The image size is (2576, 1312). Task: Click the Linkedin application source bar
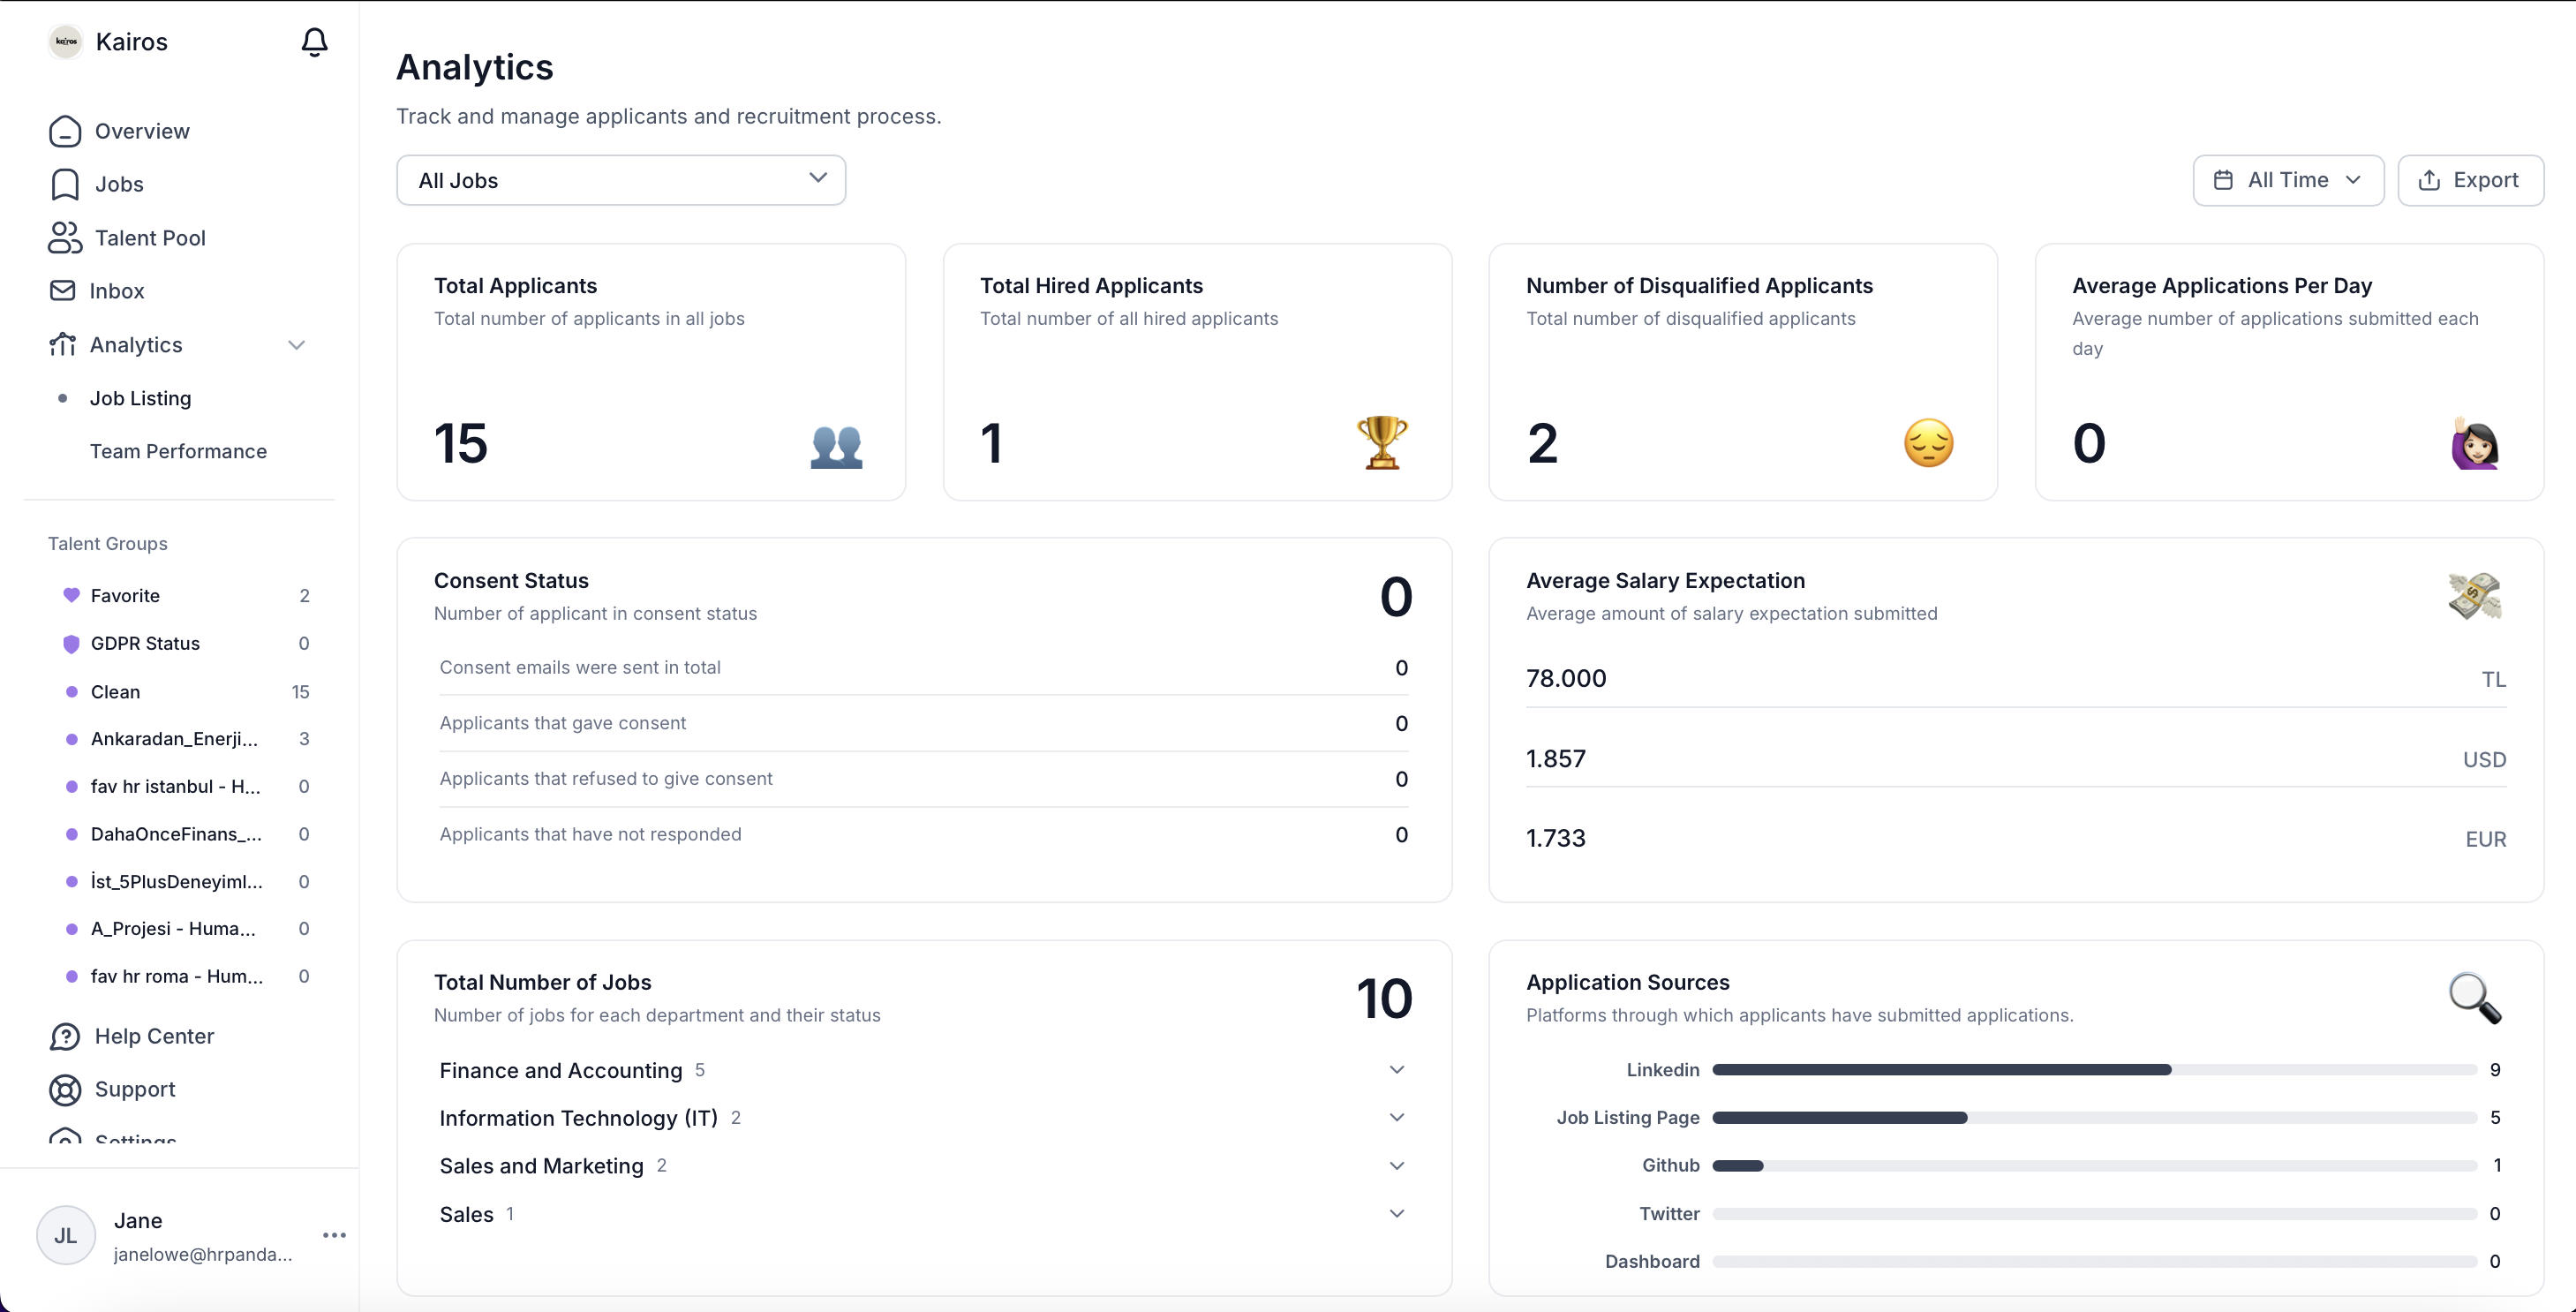1941,1070
